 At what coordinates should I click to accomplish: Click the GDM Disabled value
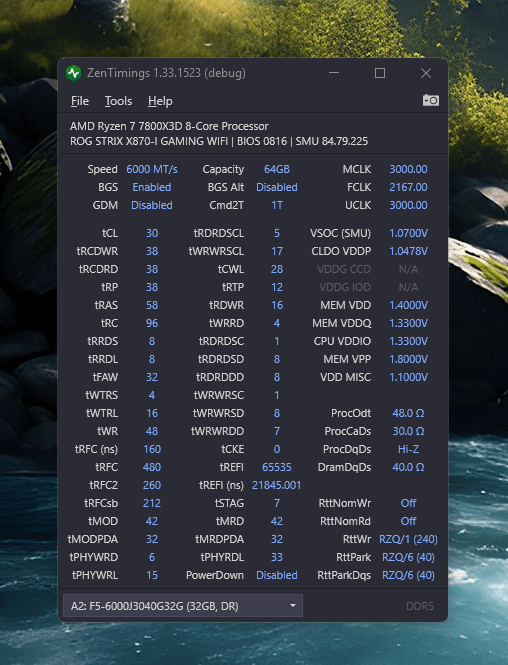[152, 205]
